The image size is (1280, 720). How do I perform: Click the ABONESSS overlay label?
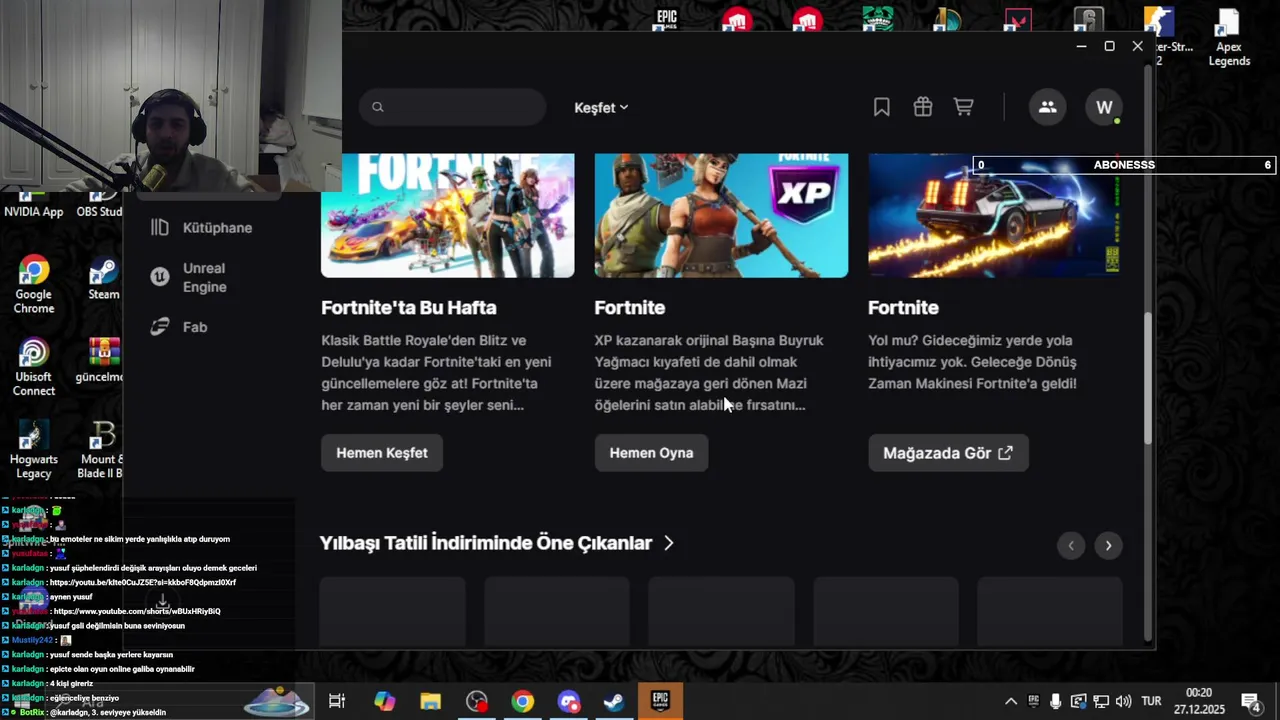pyautogui.click(x=1124, y=165)
